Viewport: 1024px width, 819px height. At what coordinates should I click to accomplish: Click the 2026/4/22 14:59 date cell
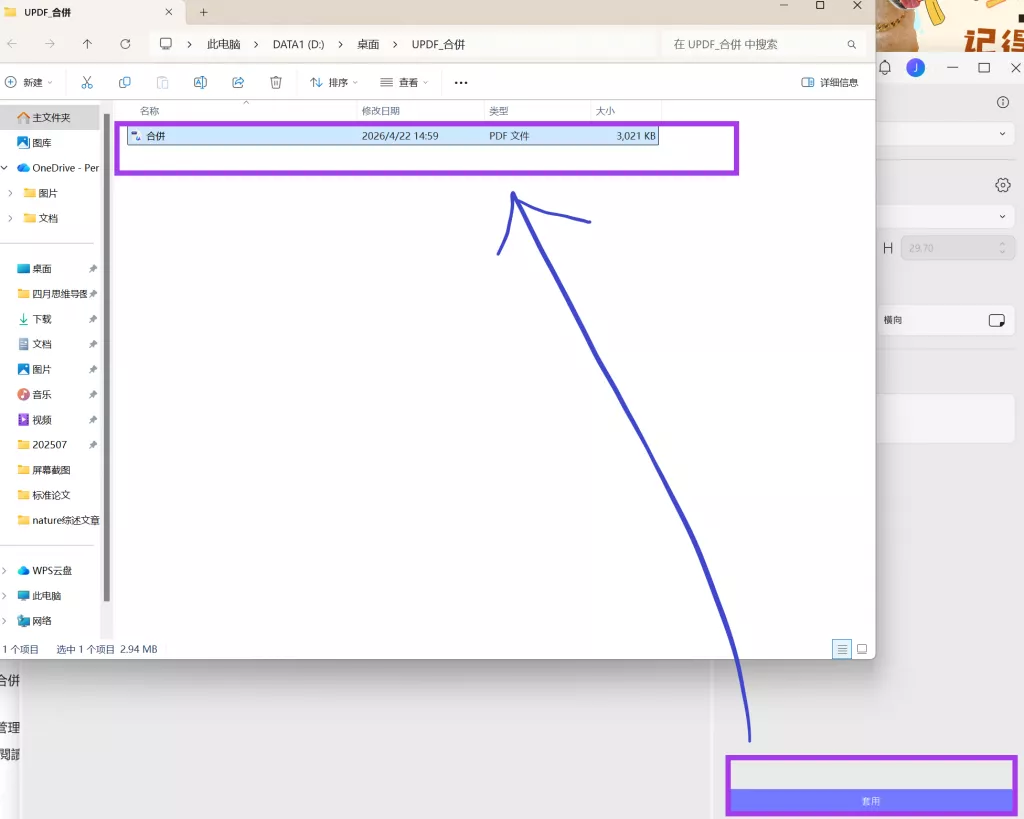(400, 136)
